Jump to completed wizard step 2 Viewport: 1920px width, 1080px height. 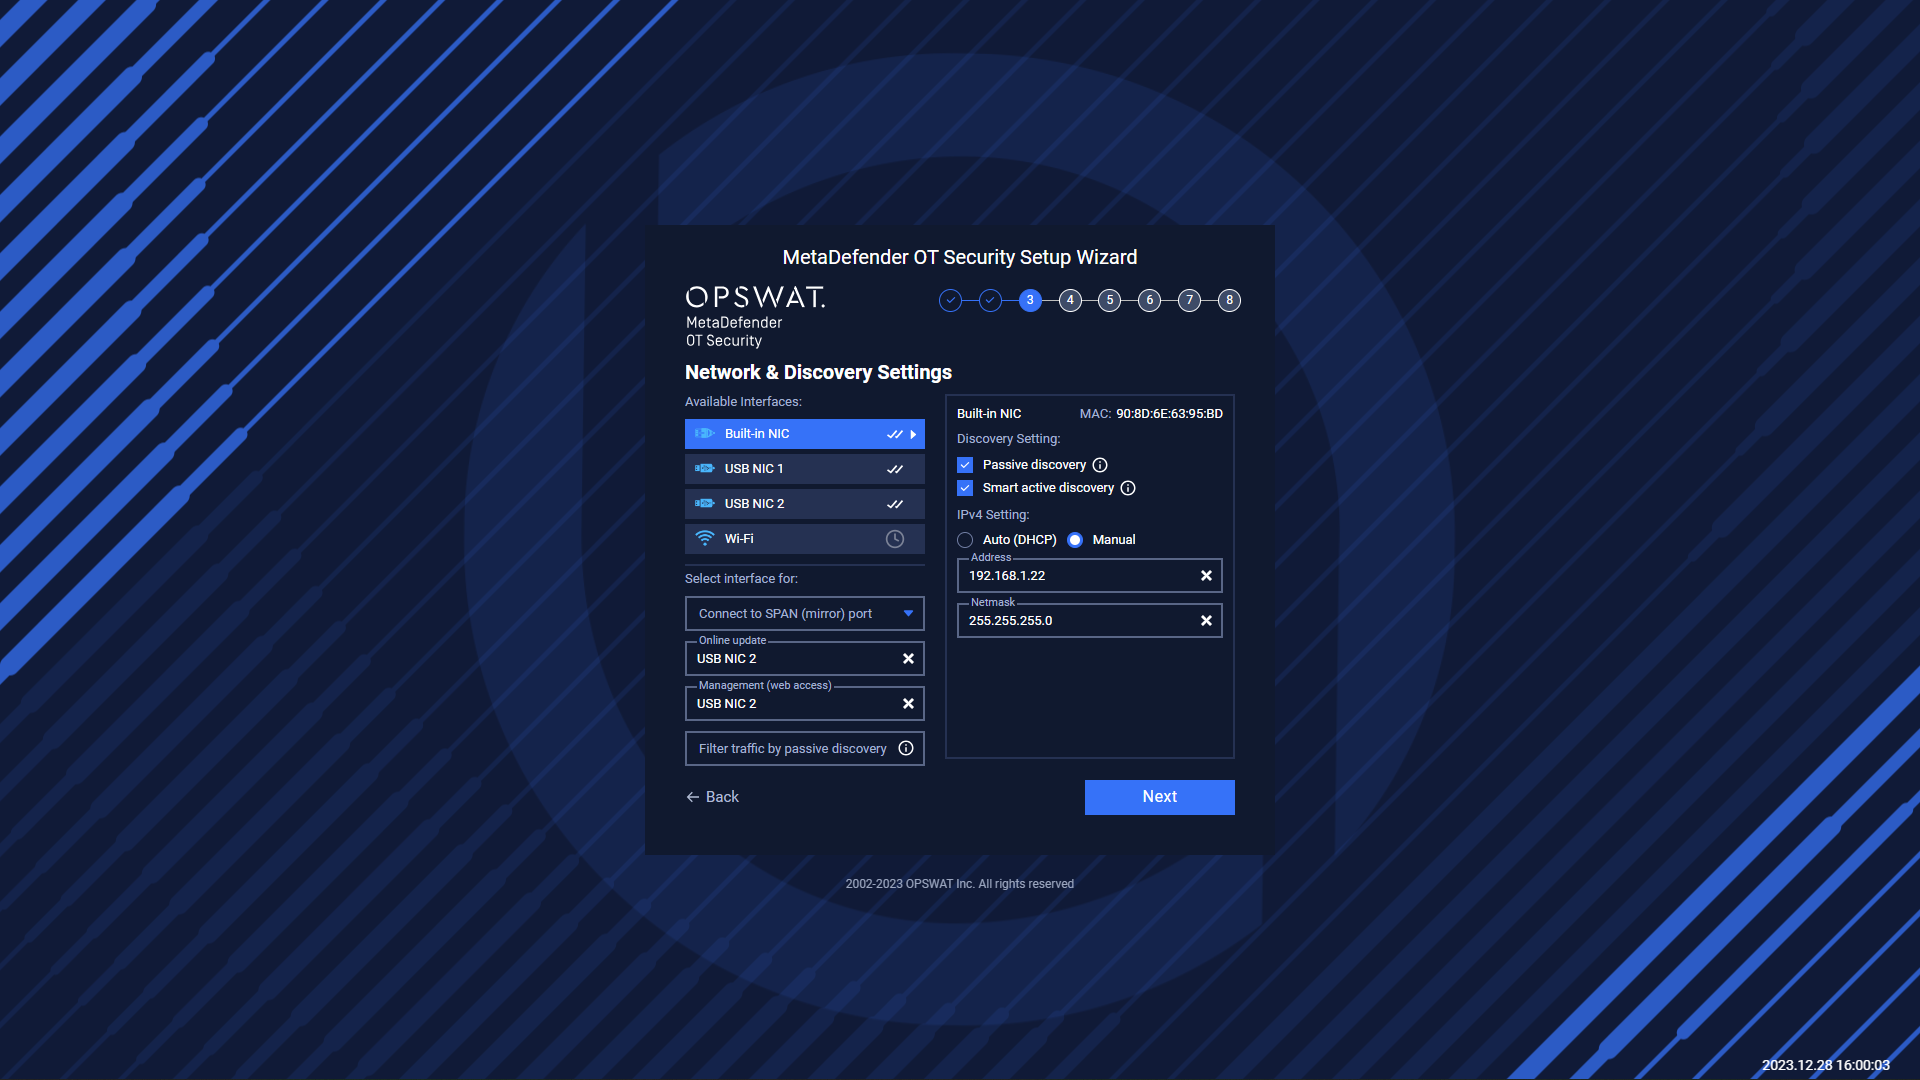click(x=990, y=300)
